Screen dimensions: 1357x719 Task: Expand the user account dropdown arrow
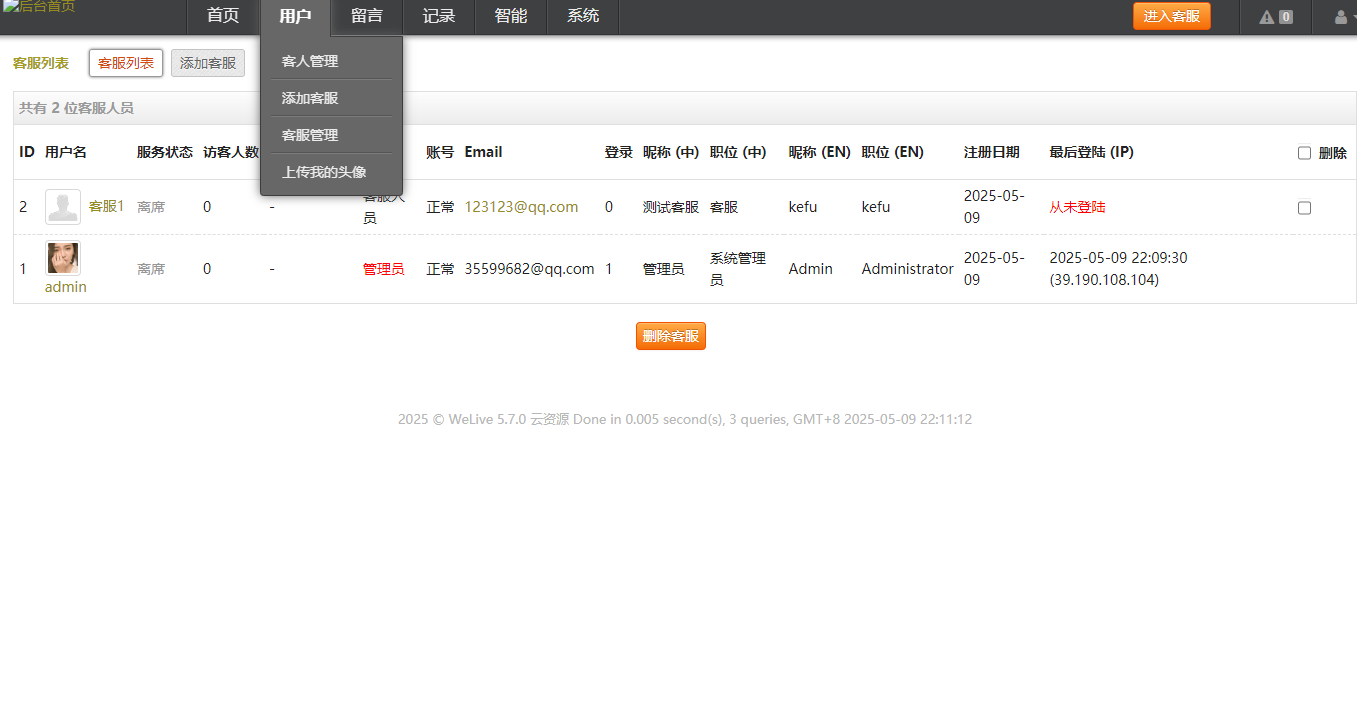point(1353,17)
